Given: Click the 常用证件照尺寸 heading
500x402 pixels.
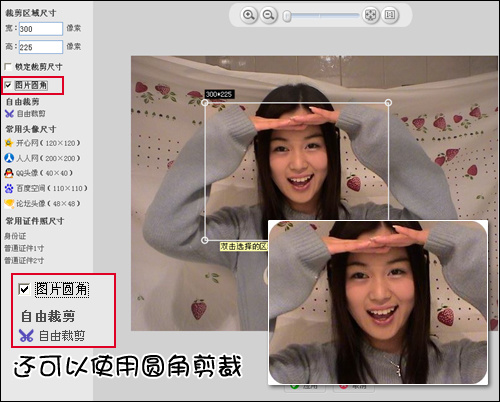Looking at the screenshot, I should coord(35,221).
